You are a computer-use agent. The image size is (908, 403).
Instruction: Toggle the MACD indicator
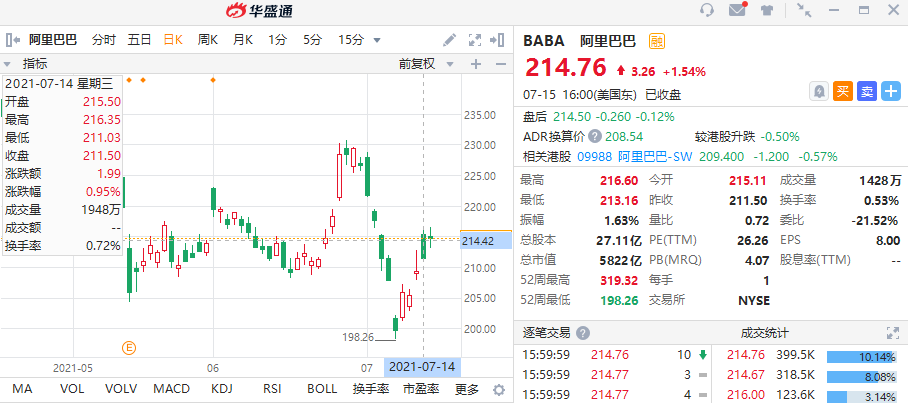pos(171,389)
